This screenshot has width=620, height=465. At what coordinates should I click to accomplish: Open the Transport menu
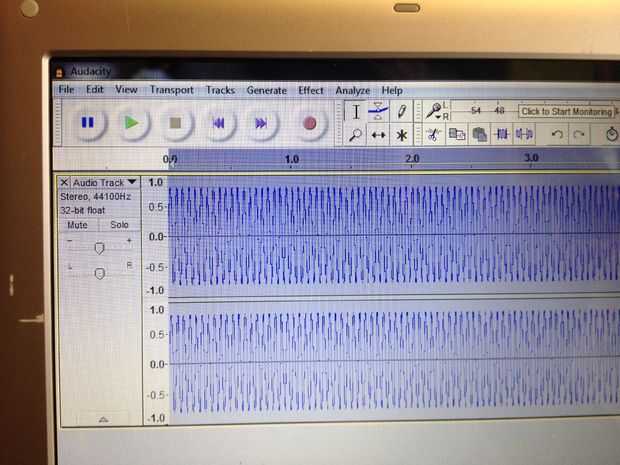pos(172,90)
